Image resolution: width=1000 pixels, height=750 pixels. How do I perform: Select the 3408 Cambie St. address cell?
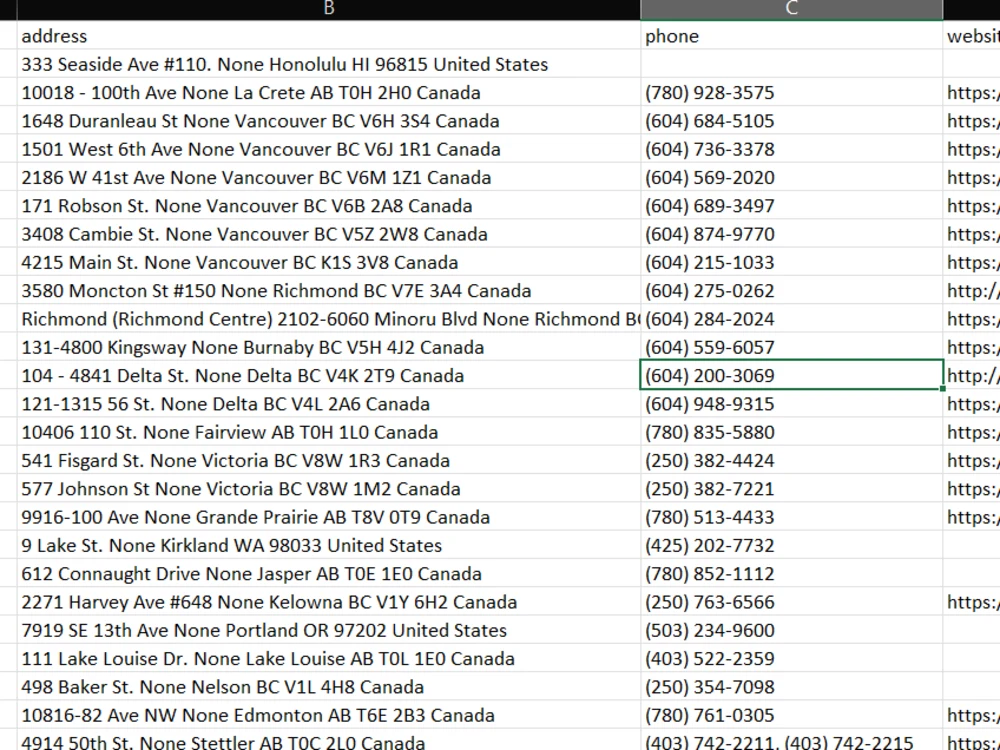pos(328,233)
